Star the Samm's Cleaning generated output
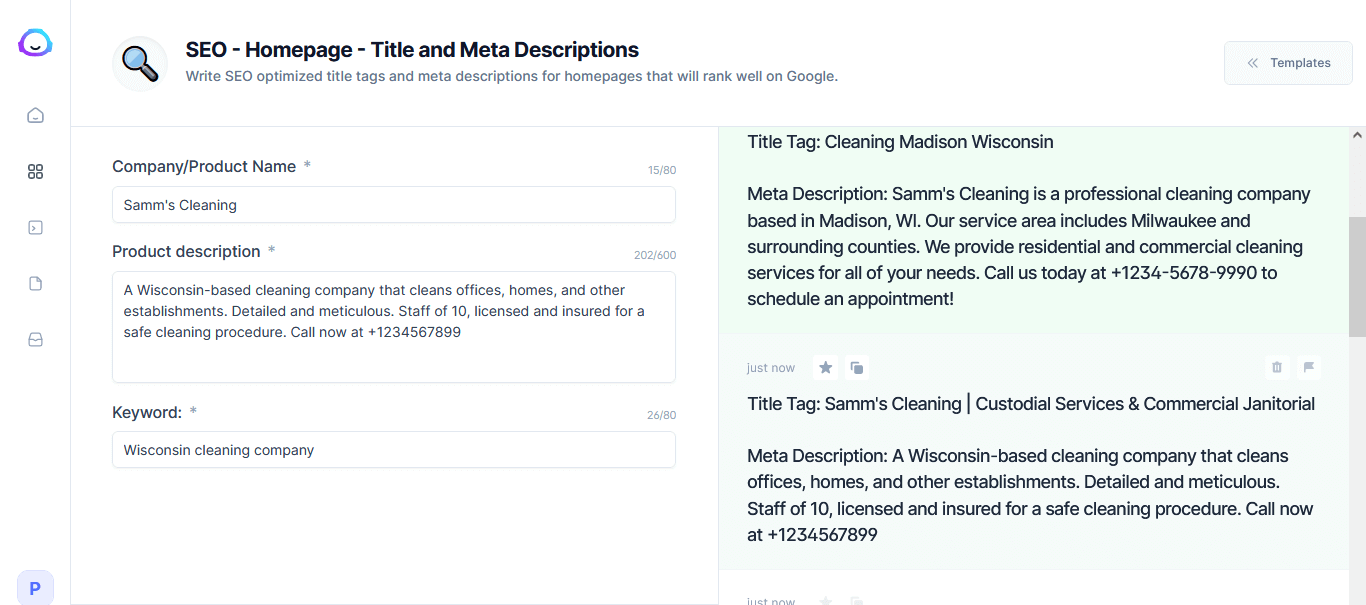 click(825, 367)
